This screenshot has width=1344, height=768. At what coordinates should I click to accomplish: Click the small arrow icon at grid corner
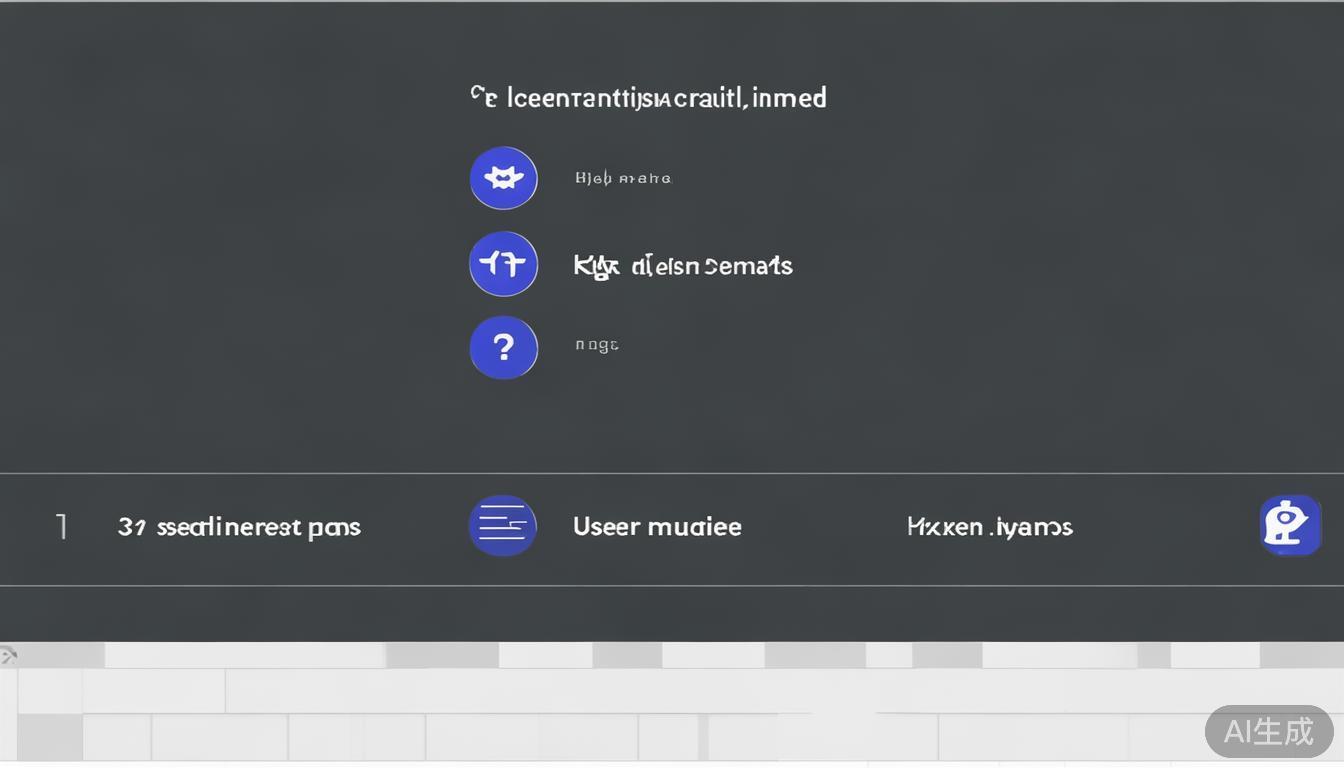(9, 656)
